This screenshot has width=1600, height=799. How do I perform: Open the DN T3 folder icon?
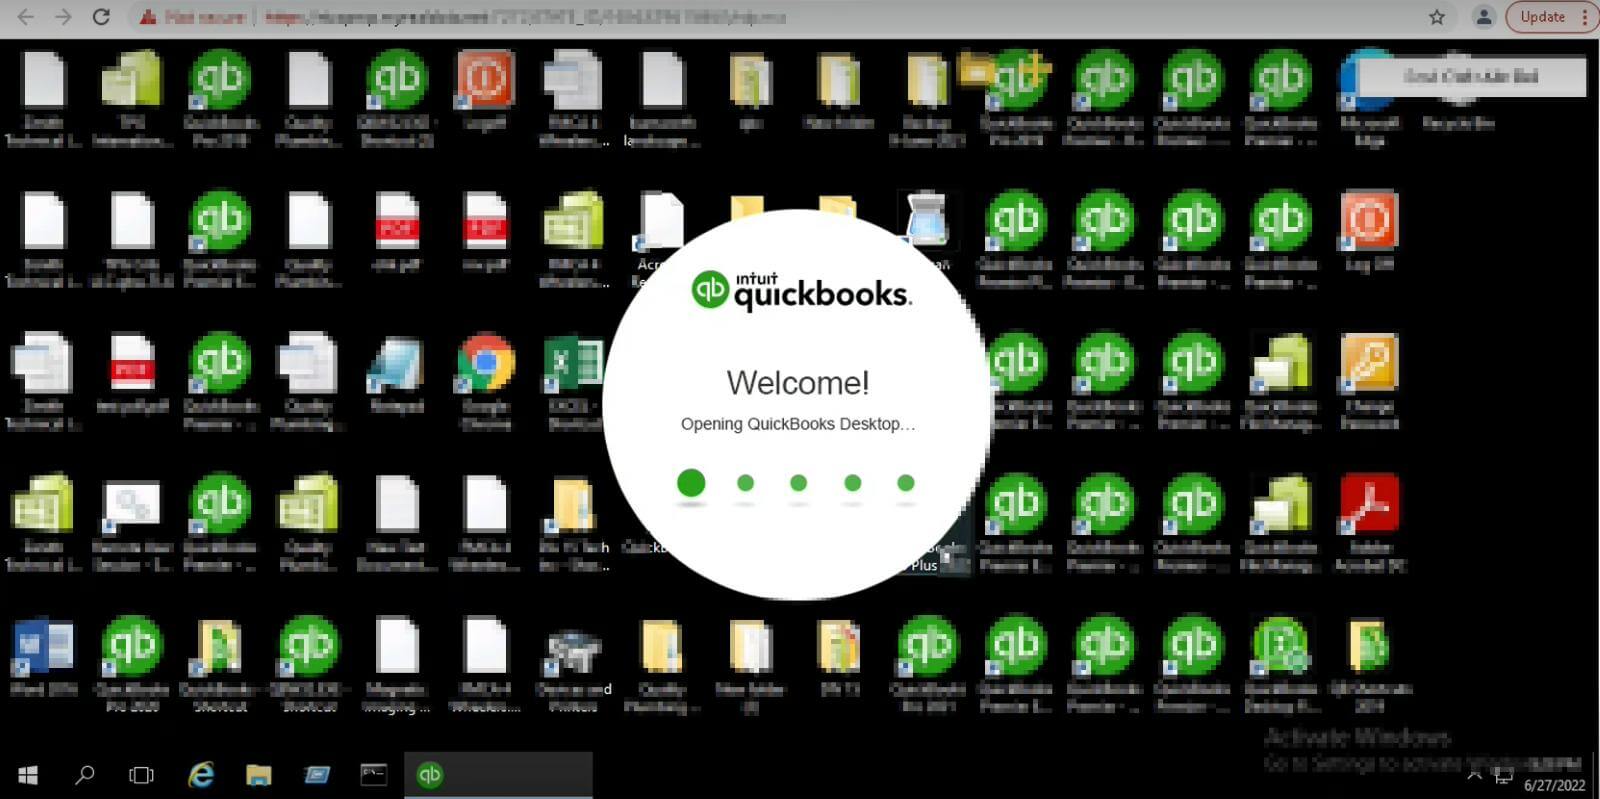839,647
